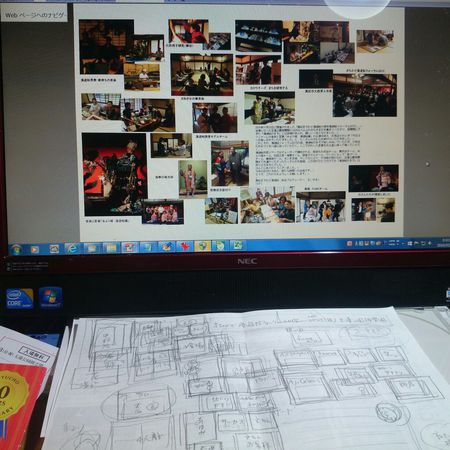Open the large red-background performer photo

click(114, 174)
